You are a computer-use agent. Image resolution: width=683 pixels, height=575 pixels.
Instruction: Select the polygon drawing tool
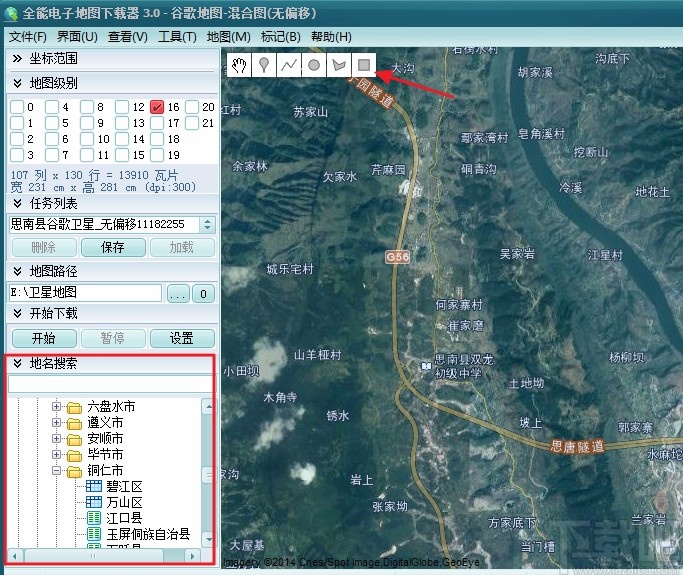coord(339,65)
